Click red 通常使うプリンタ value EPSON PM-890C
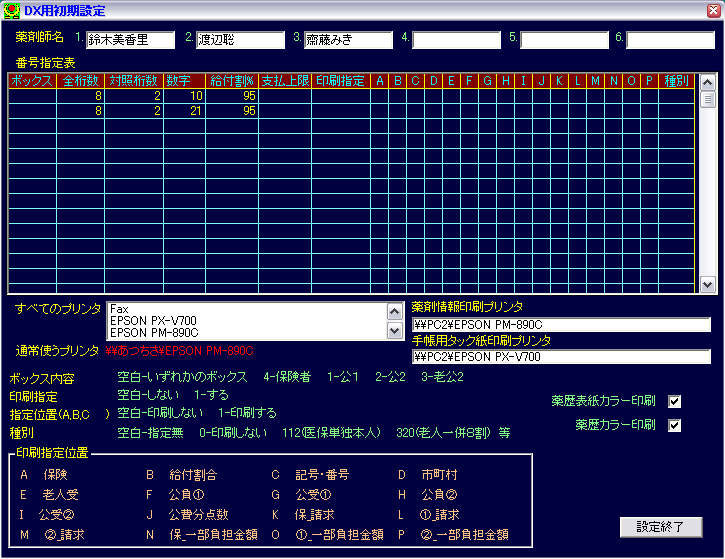 [x=179, y=351]
